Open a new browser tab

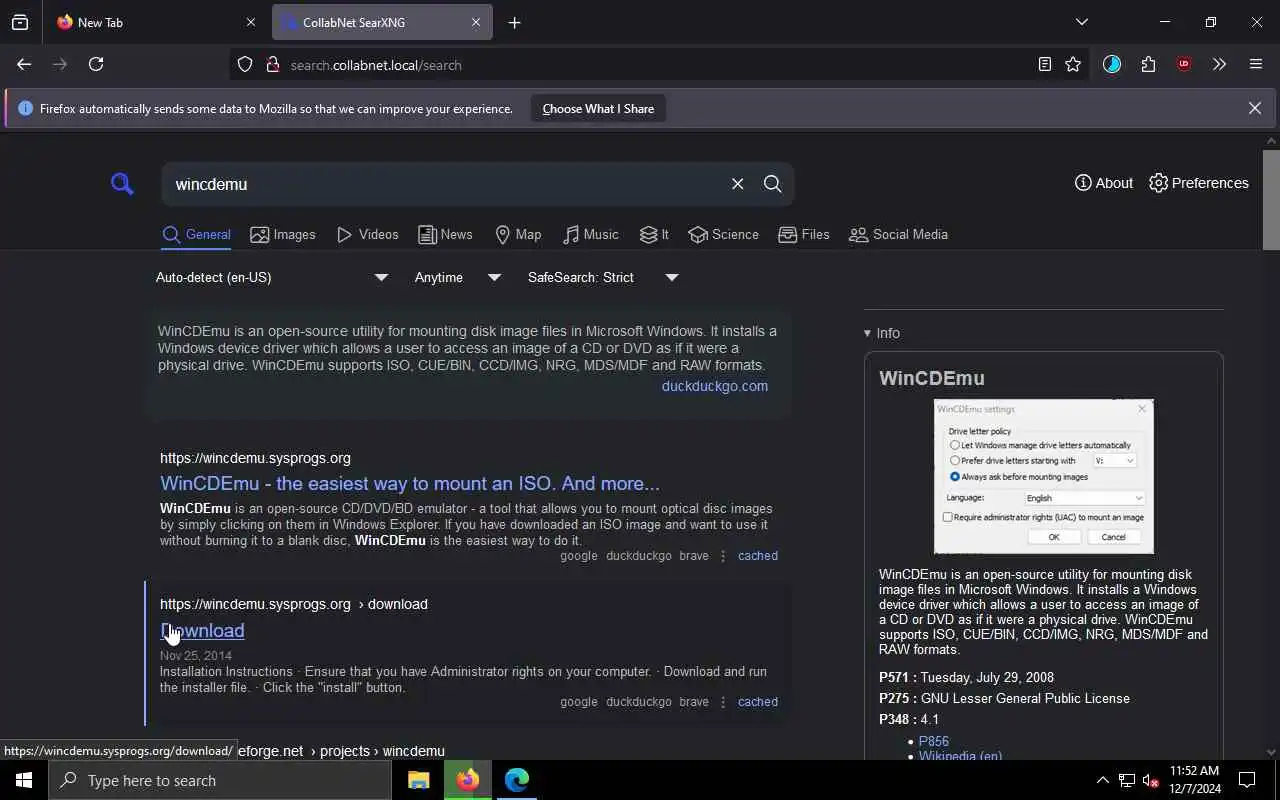(x=514, y=22)
